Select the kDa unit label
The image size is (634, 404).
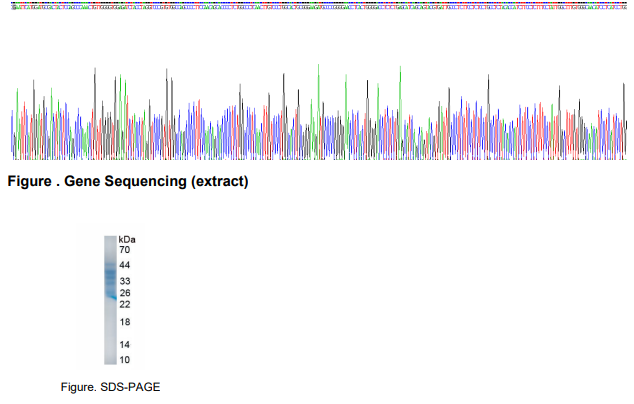[x=127, y=240]
